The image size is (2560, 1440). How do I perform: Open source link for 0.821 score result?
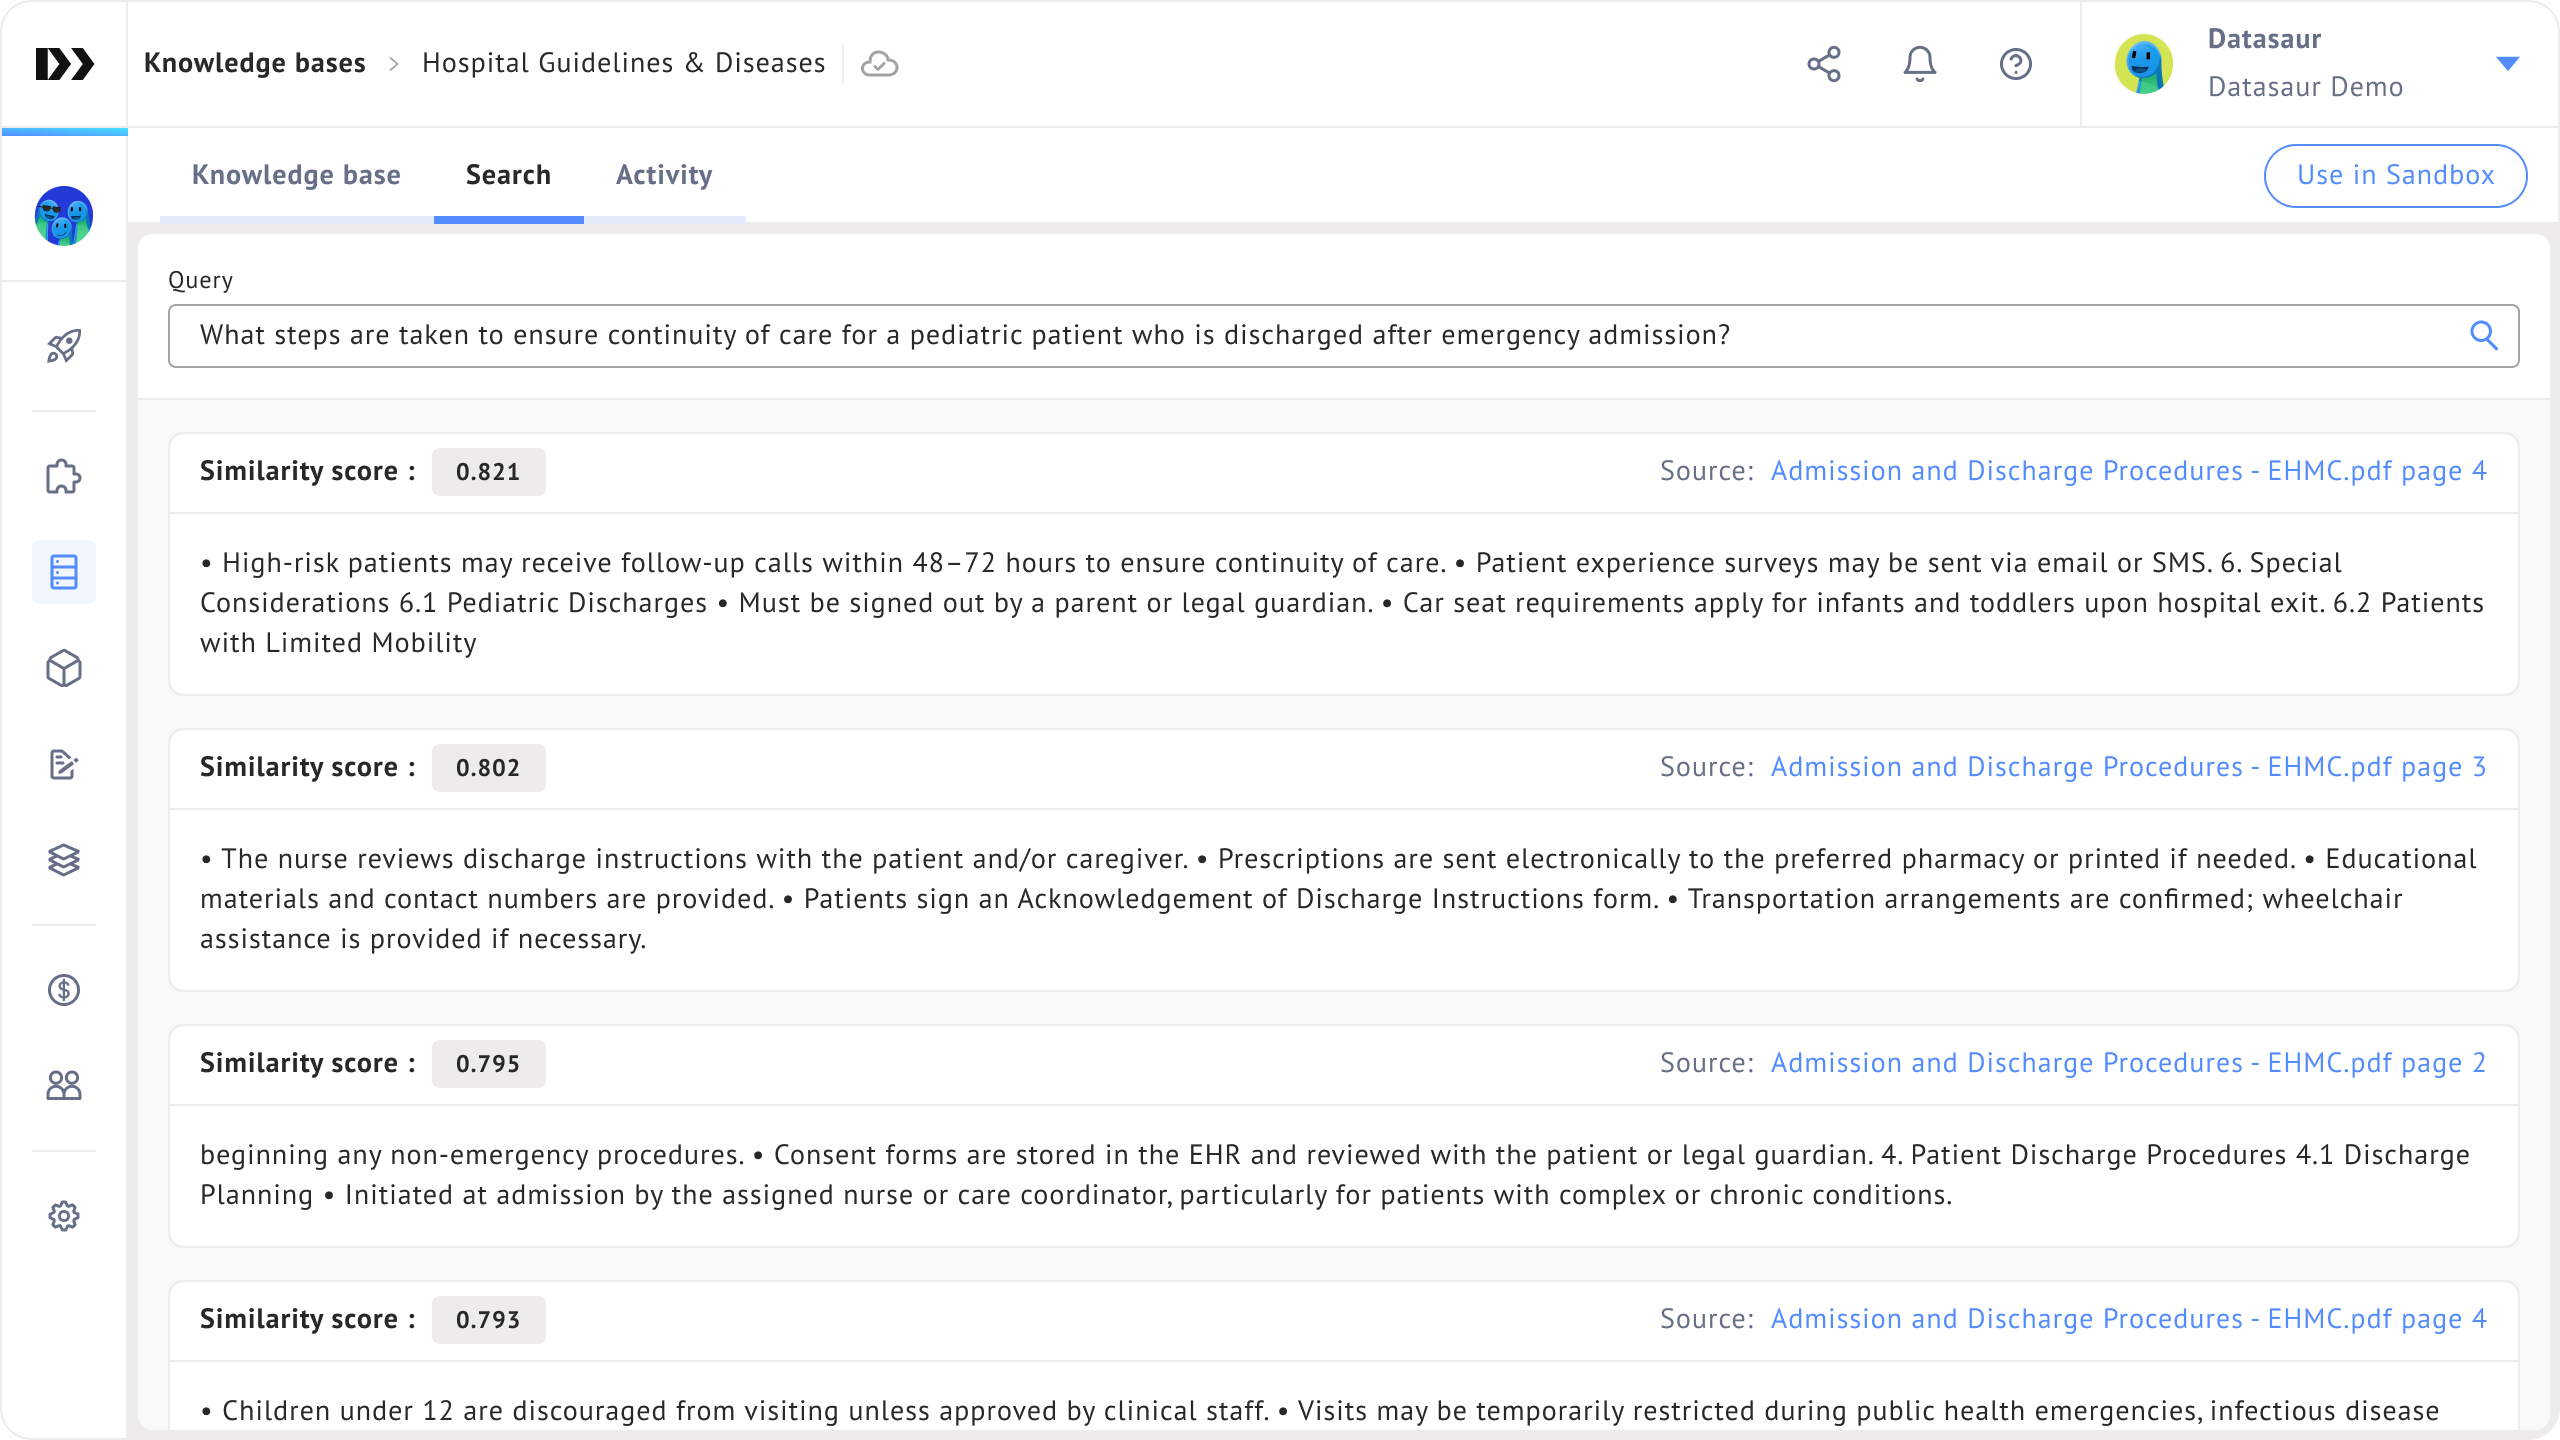coord(2128,471)
